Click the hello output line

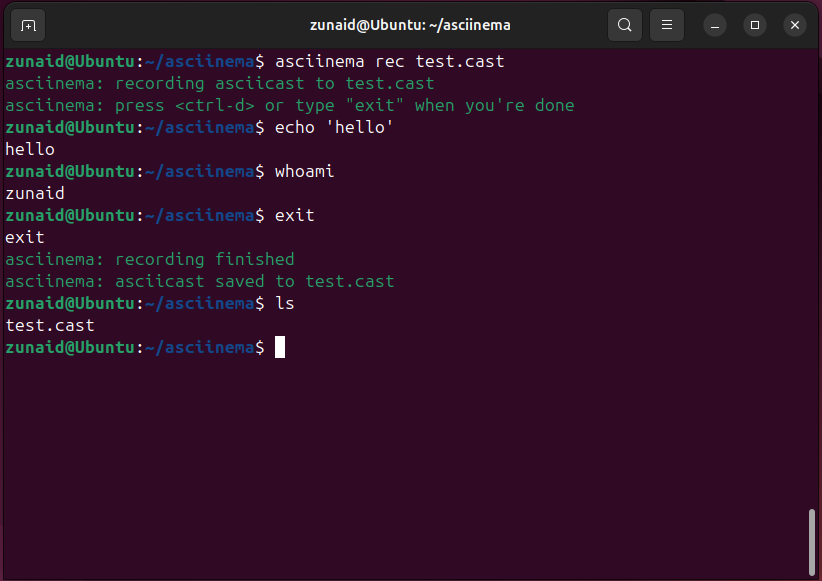(x=29, y=149)
